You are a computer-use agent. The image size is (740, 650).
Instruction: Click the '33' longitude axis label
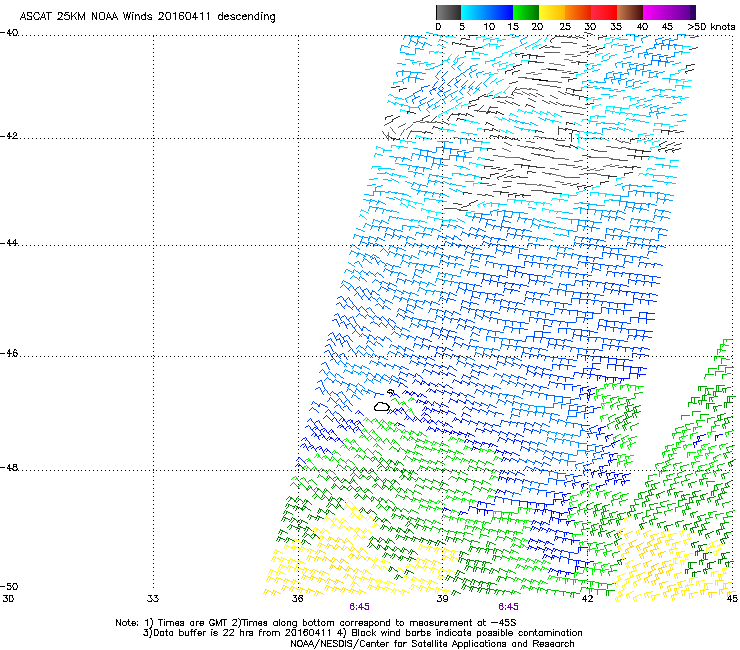coord(153,599)
